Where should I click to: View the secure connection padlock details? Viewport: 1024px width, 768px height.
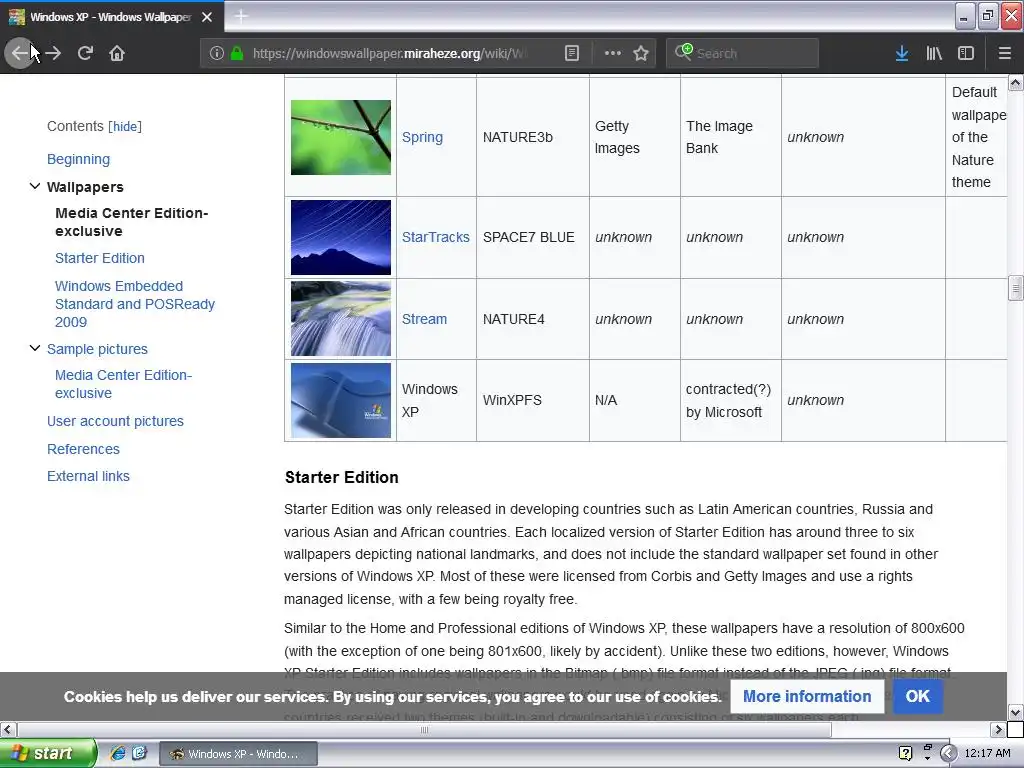click(237, 53)
